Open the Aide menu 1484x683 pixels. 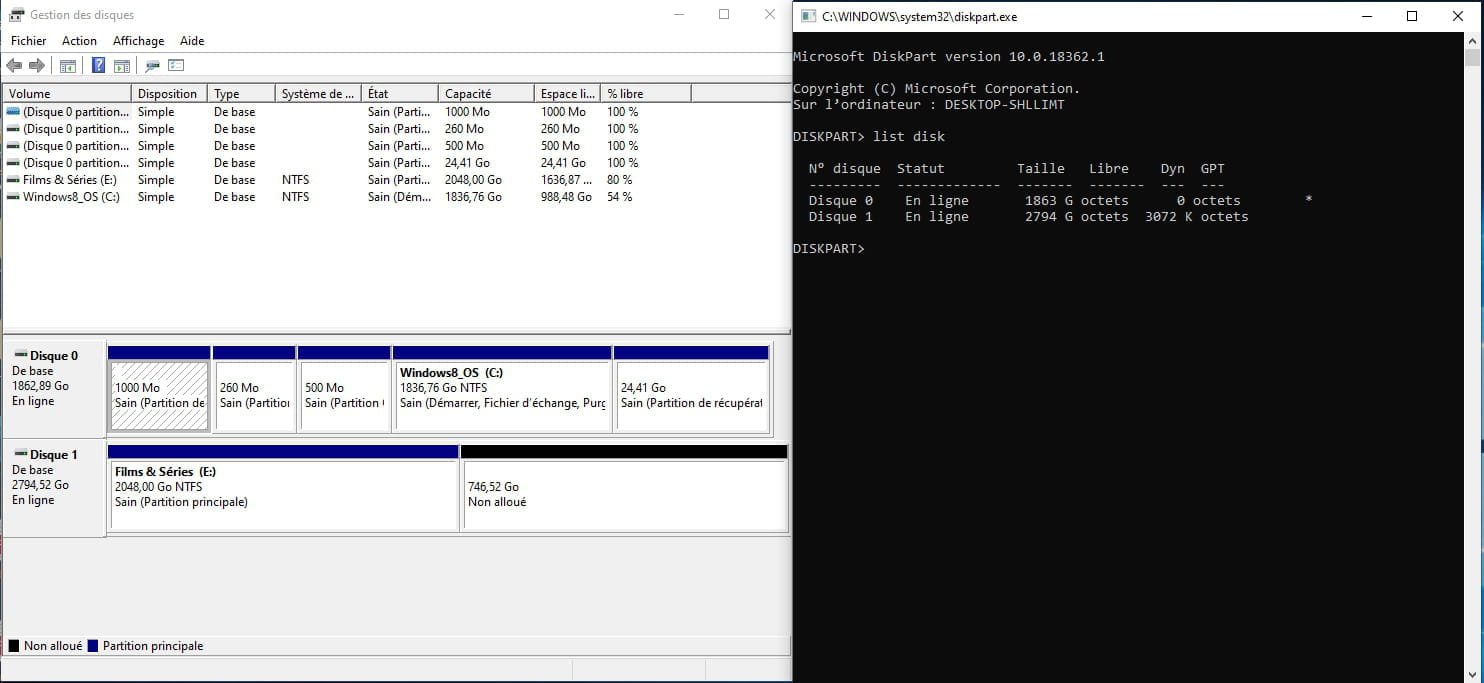tap(192, 41)
